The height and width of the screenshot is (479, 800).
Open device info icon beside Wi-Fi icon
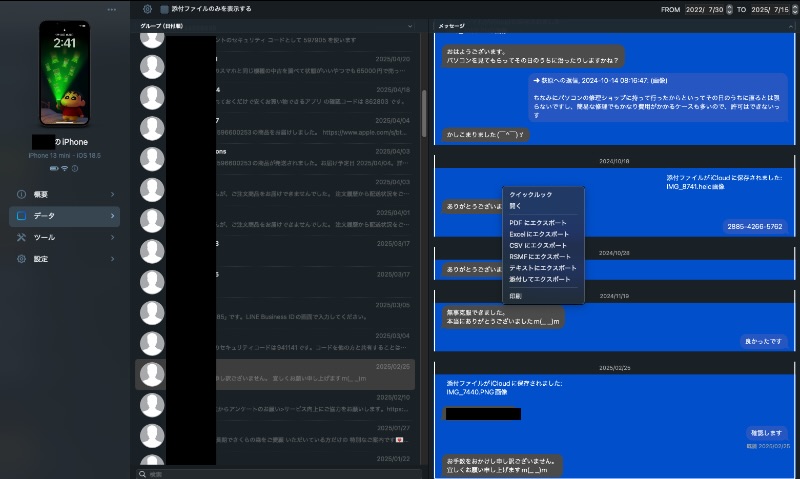click(x=74, y=168)
